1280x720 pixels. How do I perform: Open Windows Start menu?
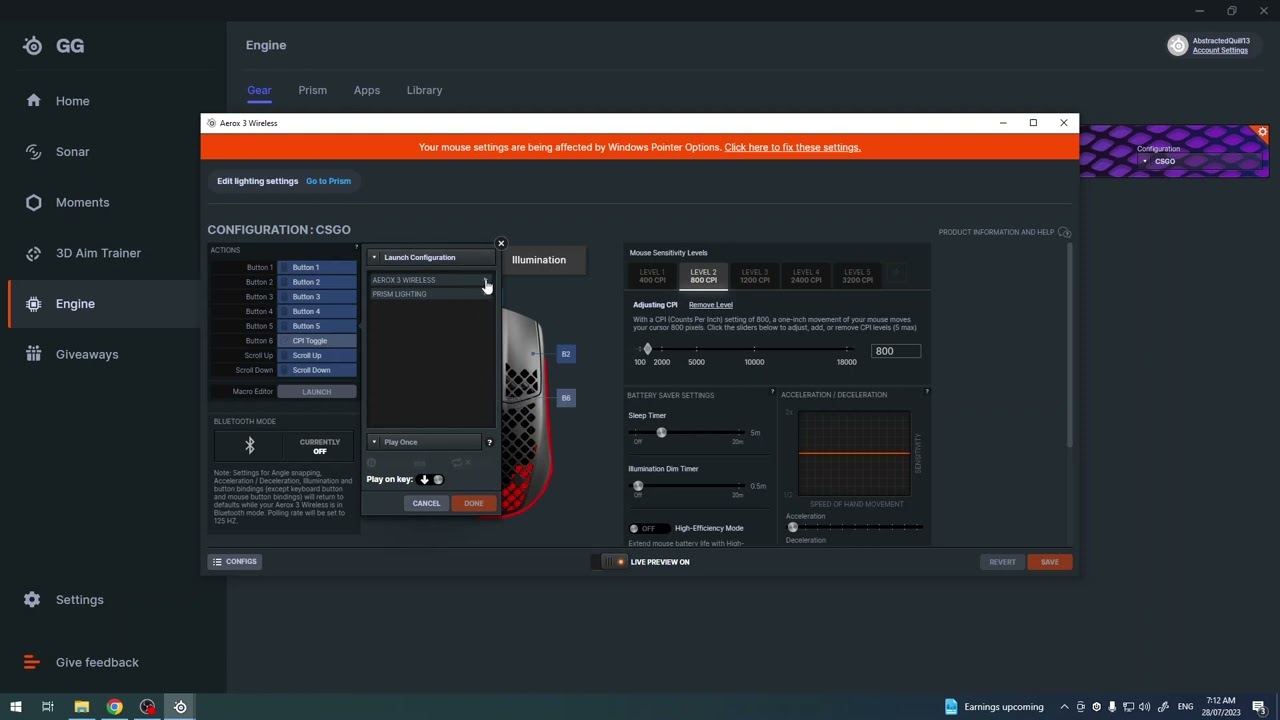pos(16,707)
